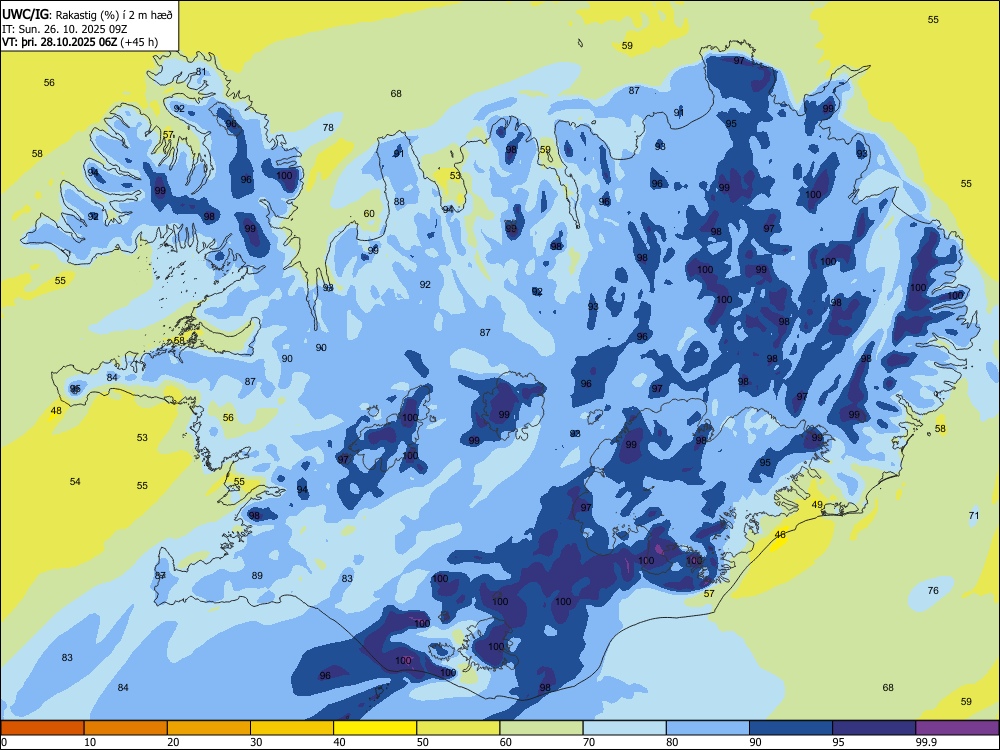1000x750 pixels.
Task: Click the humidity value '49' on the map
Action: tap(817, 504)
